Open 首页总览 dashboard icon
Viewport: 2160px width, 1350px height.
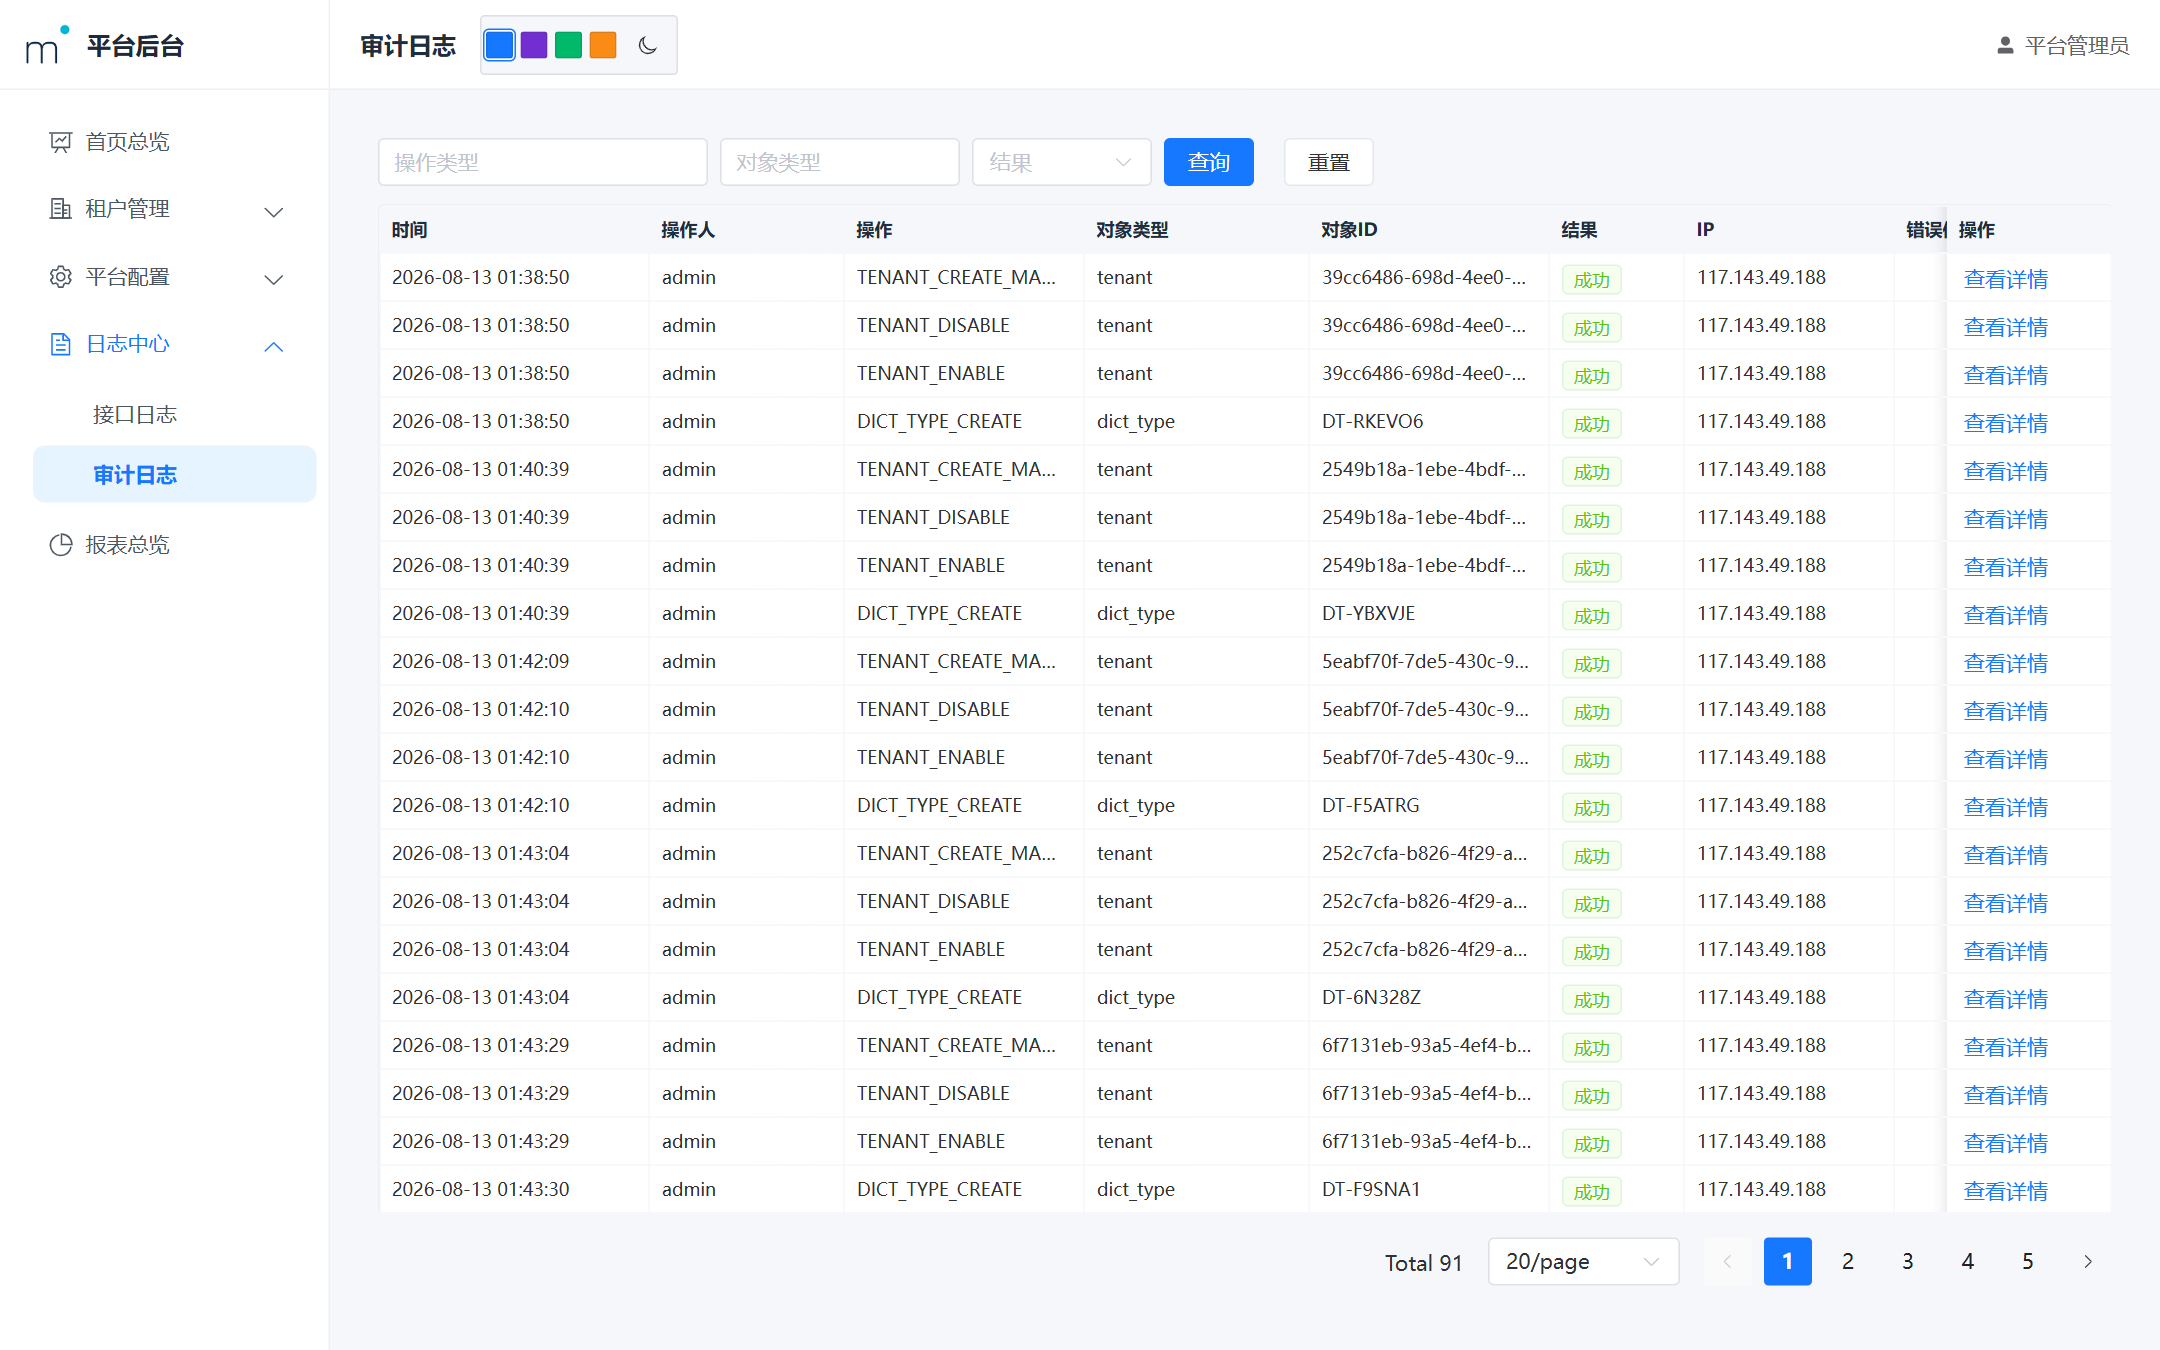(61, 142)
